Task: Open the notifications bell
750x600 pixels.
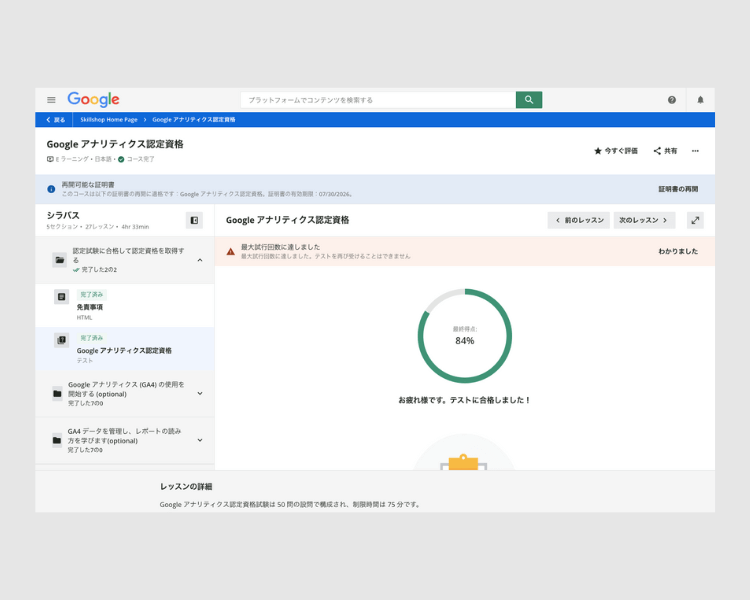Action: 700,100
